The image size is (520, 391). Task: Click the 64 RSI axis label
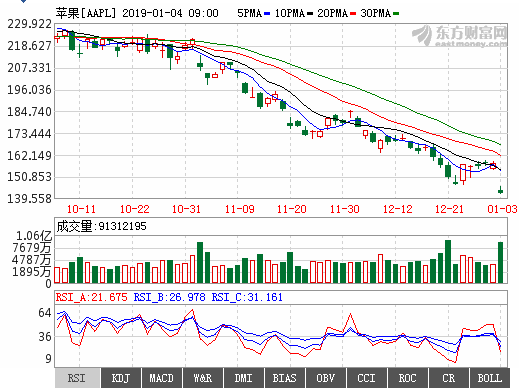(x=45, y=313)
